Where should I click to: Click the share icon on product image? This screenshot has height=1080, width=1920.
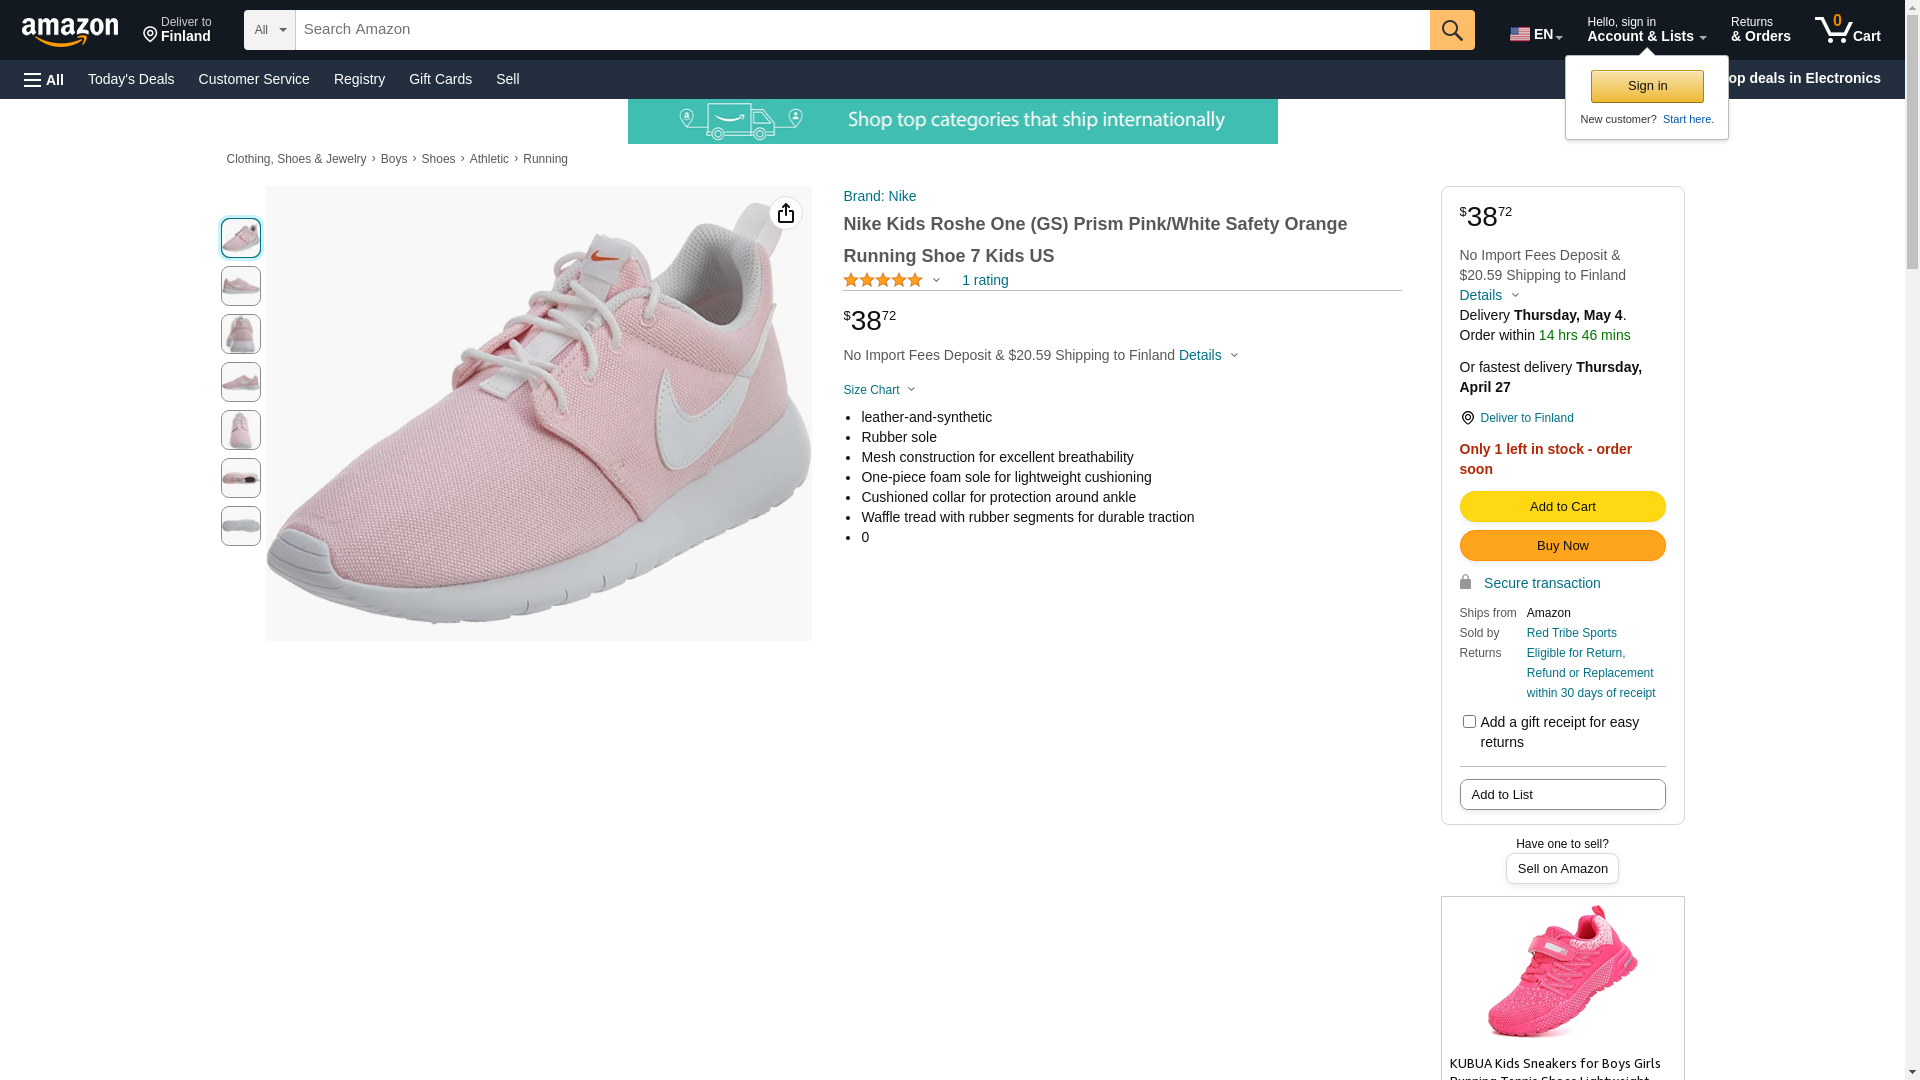(785, 213)
